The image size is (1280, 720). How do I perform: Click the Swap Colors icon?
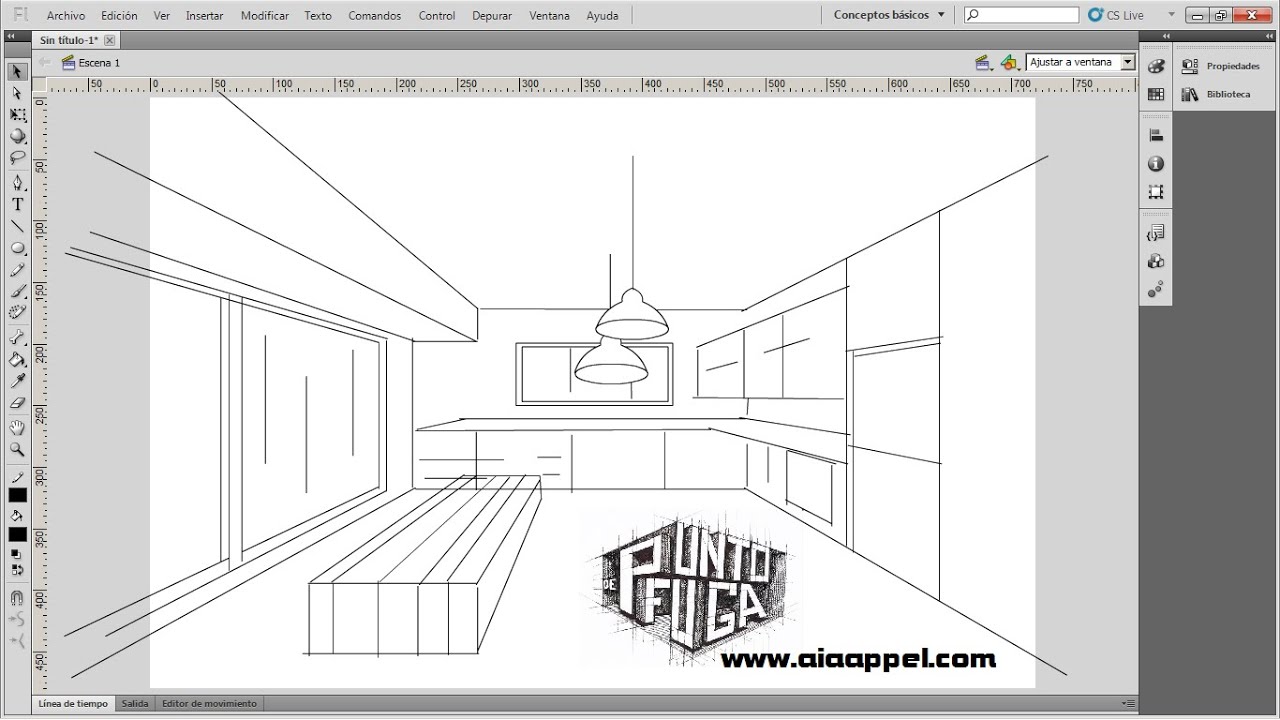coord(17,570)
